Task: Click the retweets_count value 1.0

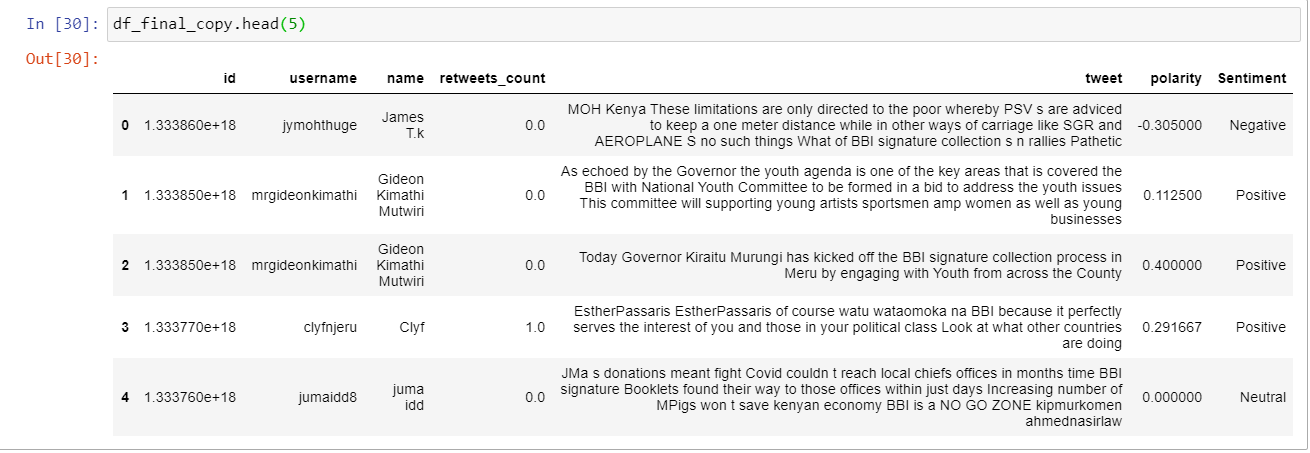Action: (x=535, y=327)
